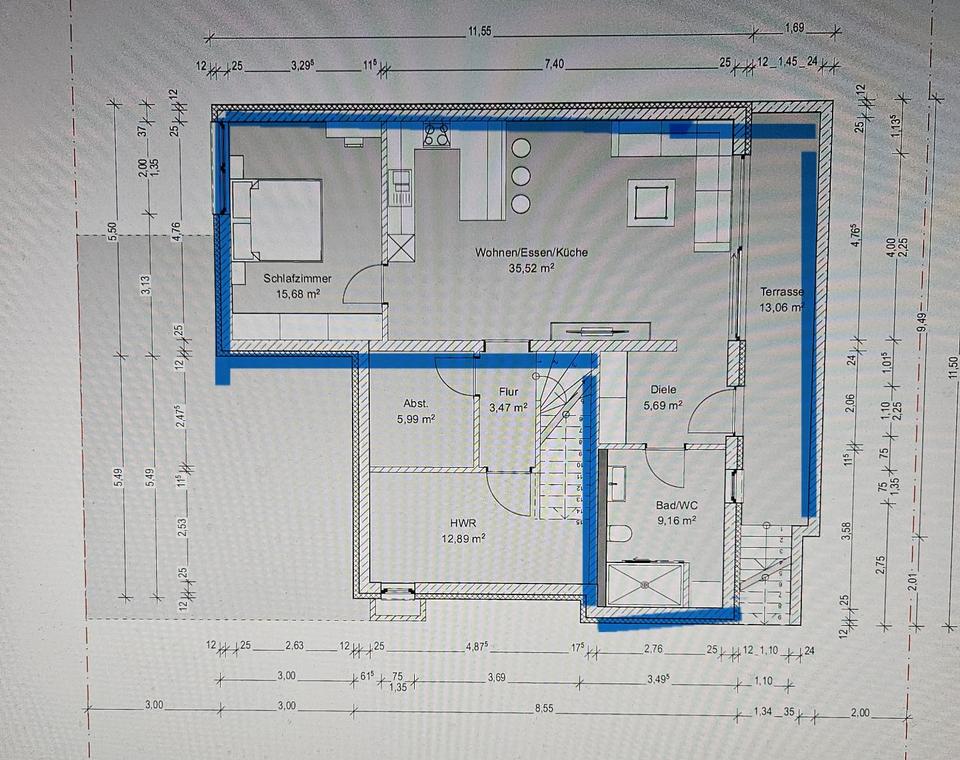
Task: Click the Abst. 5,99 m² label
Action: [415, 411]
